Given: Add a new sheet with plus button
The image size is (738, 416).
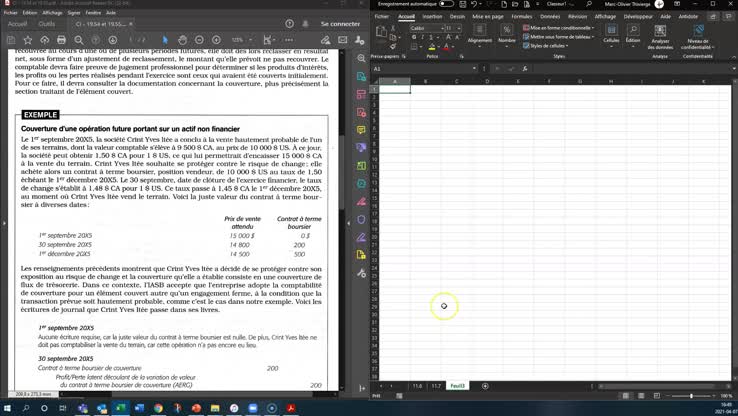Looking at the screenshot, I should click(485, 385).
